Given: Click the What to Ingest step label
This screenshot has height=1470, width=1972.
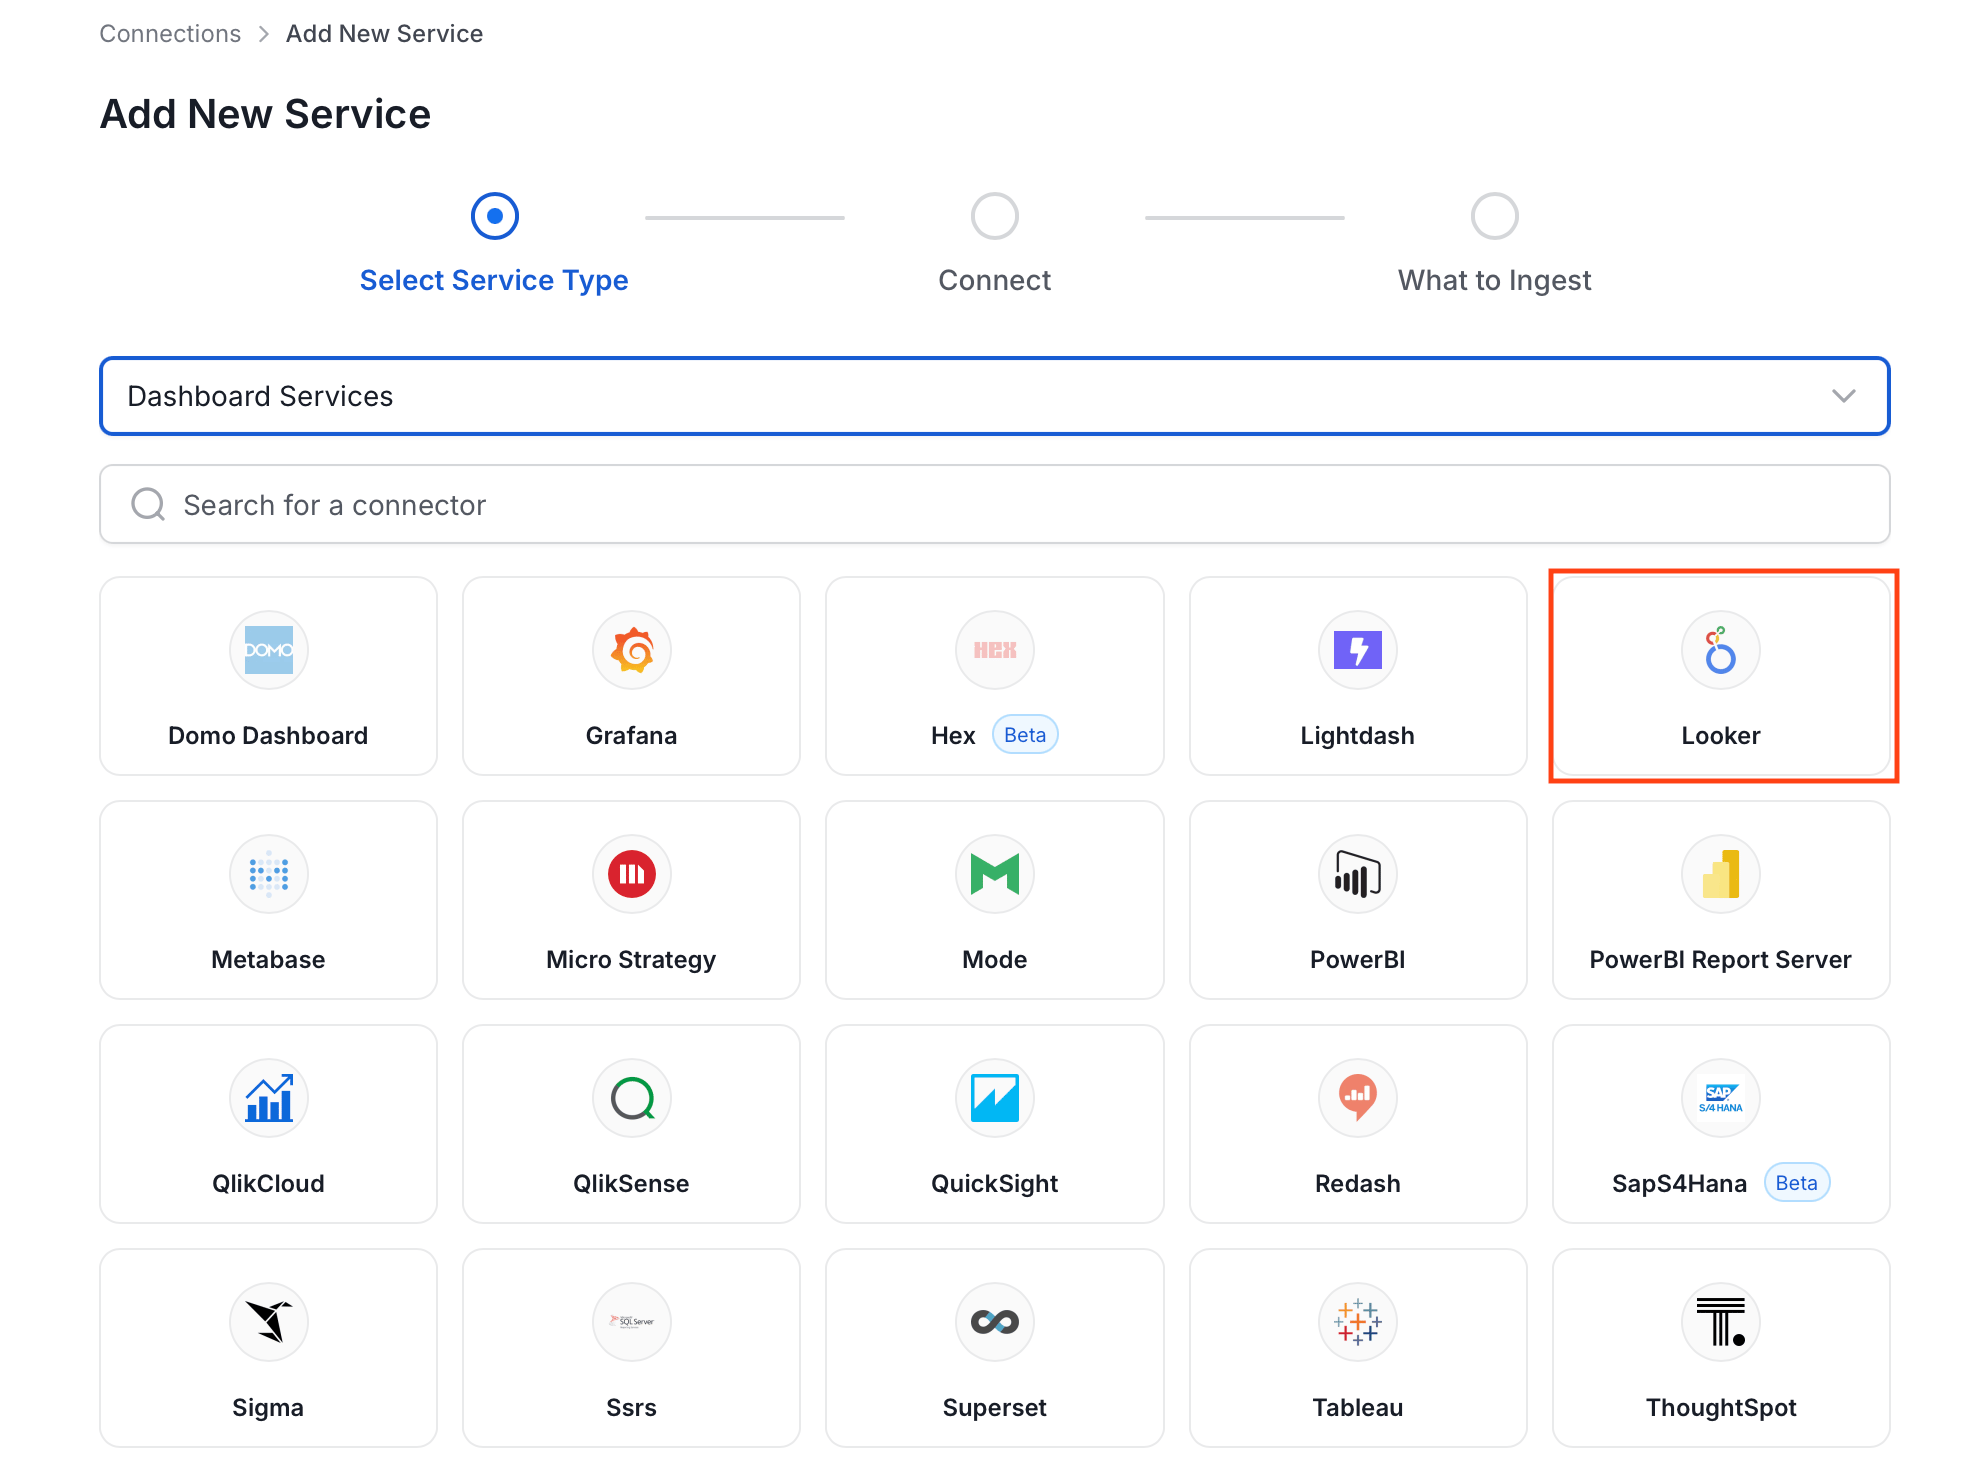Looking at the screenshot, I should click(x=1494, y=280).
